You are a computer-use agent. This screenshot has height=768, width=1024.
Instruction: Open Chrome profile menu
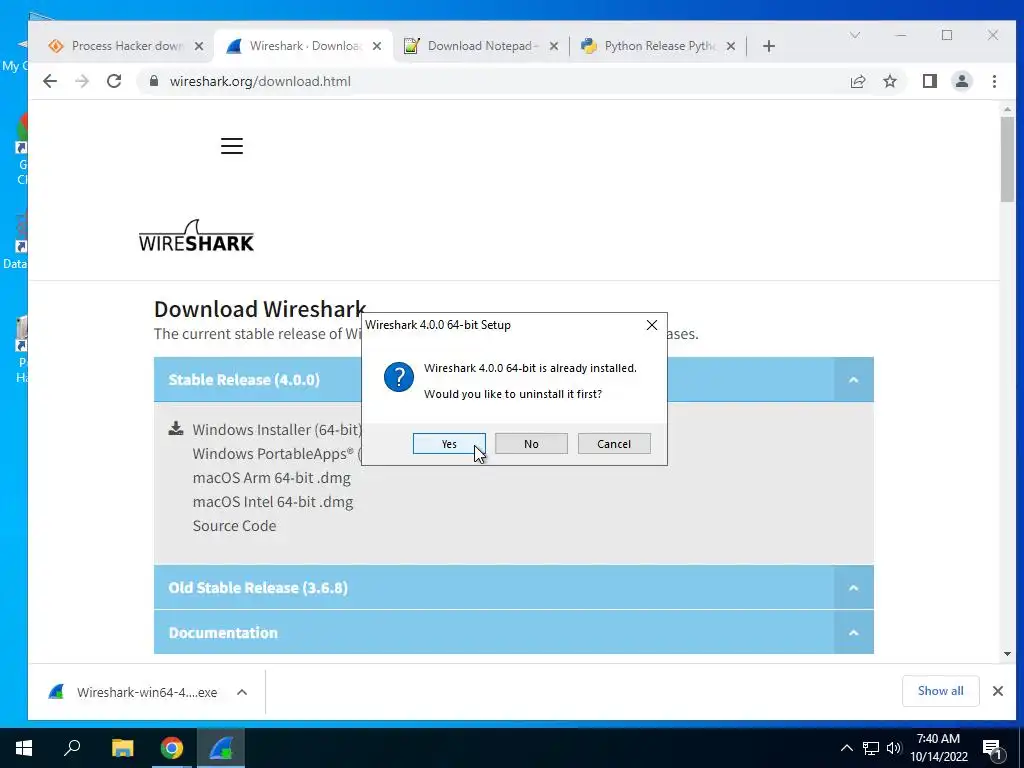click(x=961, y=81)
